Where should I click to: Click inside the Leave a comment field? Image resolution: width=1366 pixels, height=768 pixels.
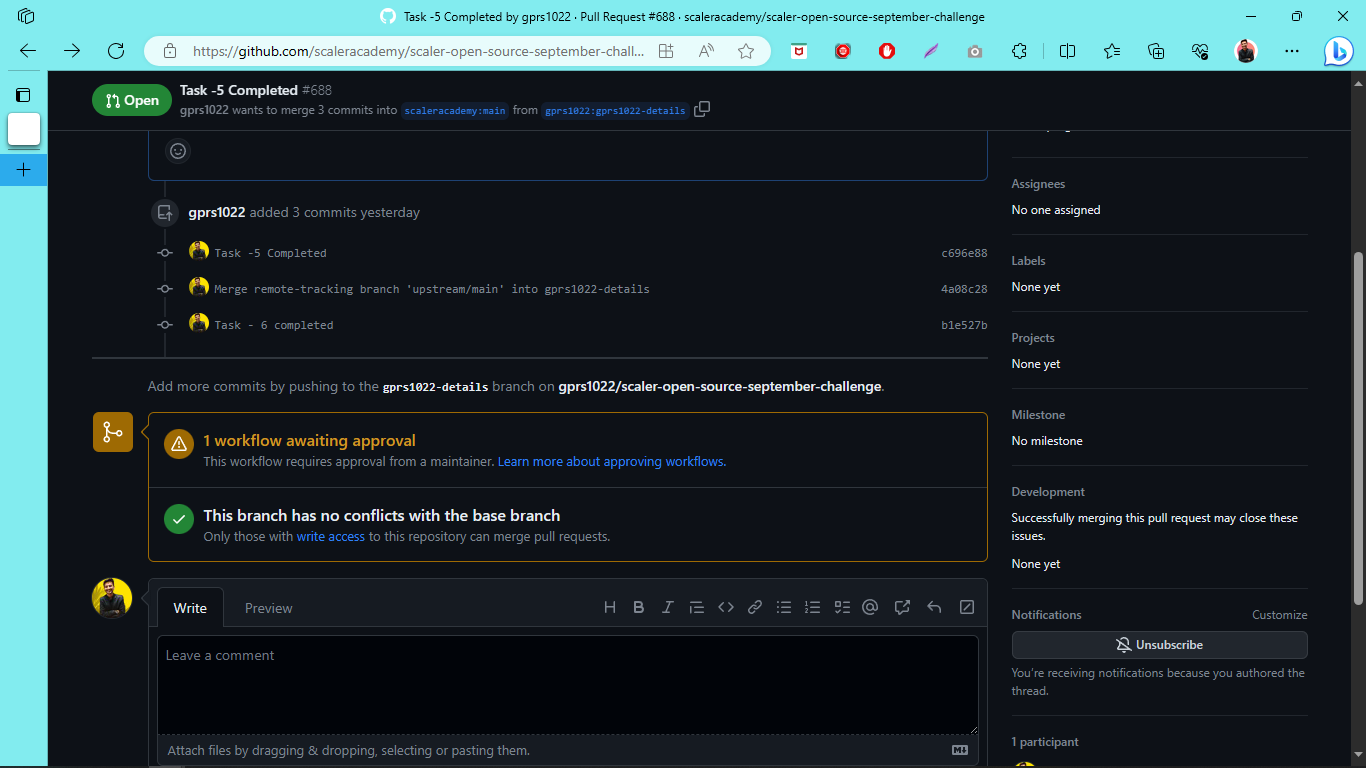[x=568, y=685]
